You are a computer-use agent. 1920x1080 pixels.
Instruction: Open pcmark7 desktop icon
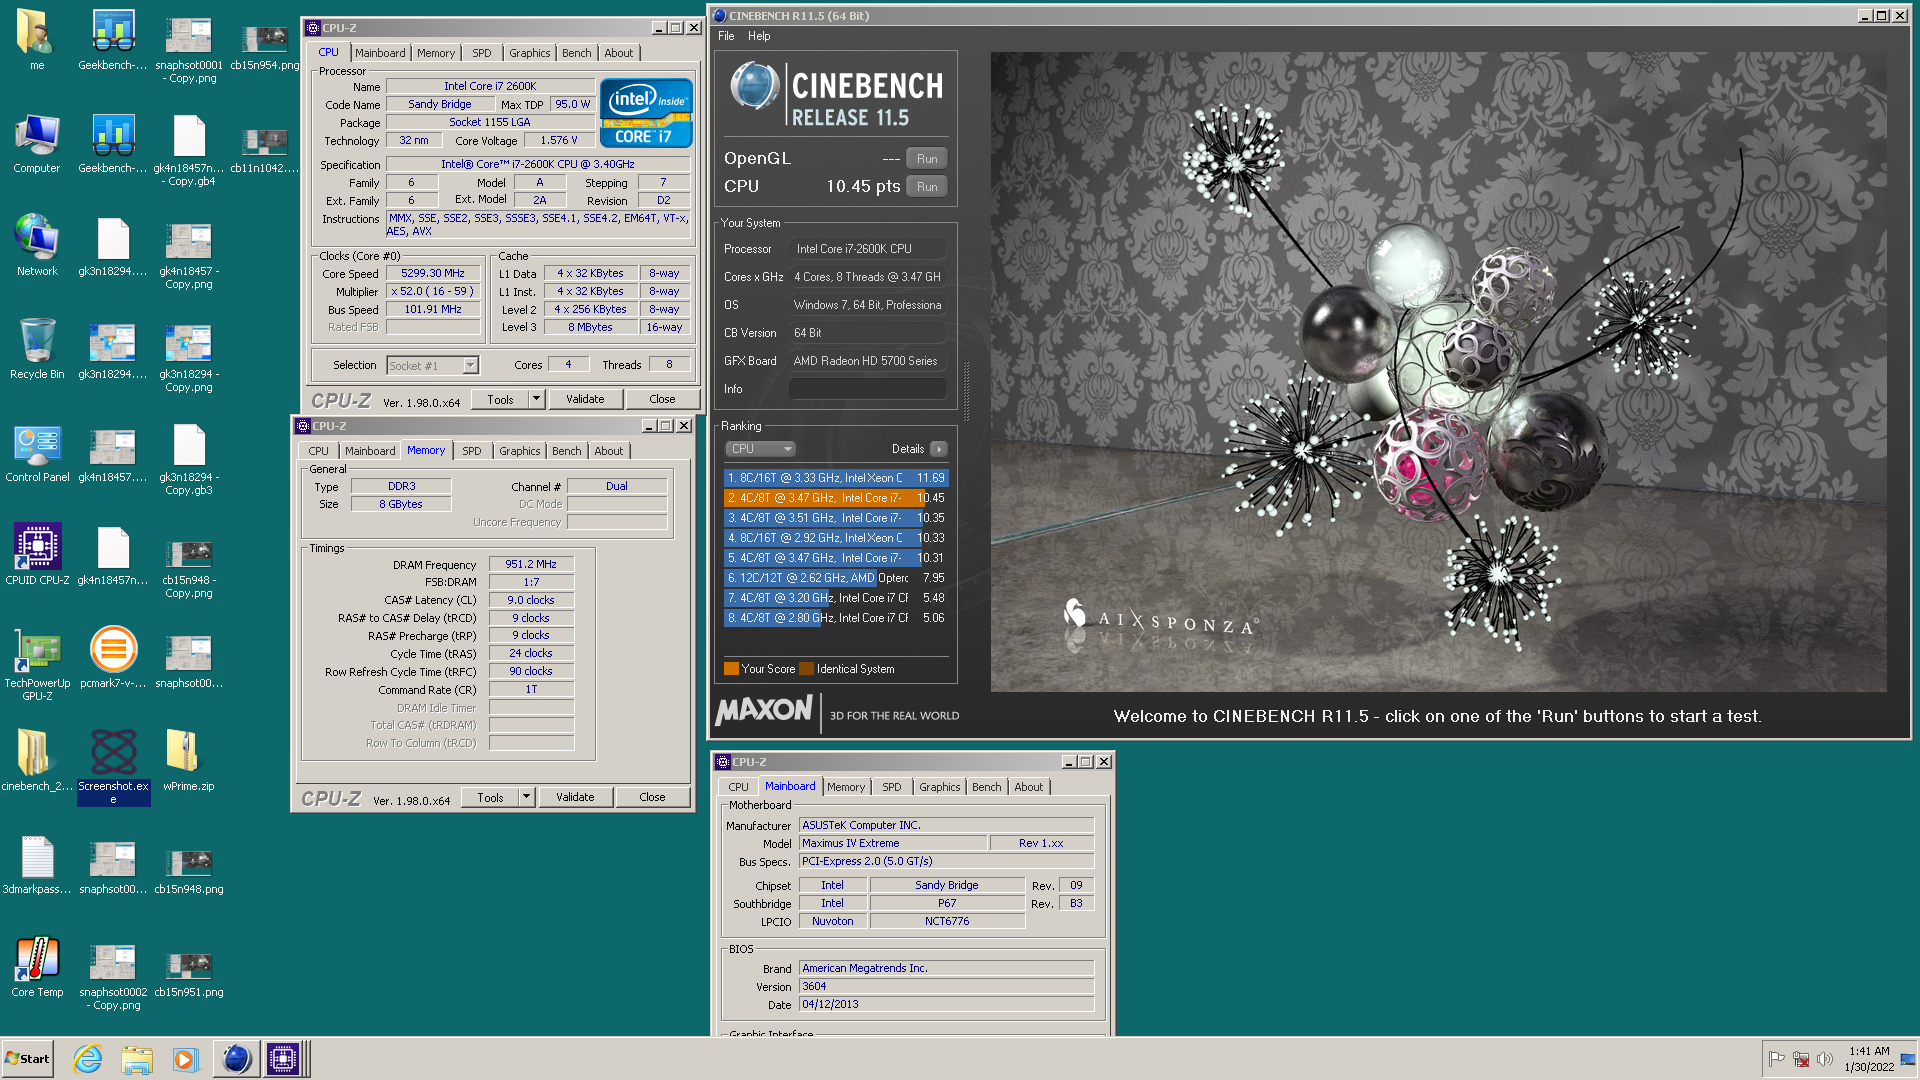tap(113, 658)
